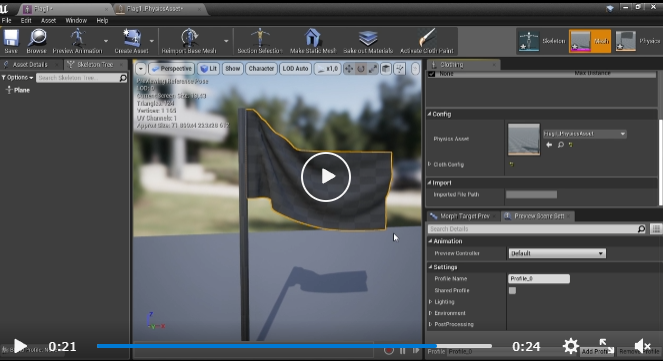Select the Plane bone in tree
The height and width of the screenshot is (361, 663).
(18, 90)
